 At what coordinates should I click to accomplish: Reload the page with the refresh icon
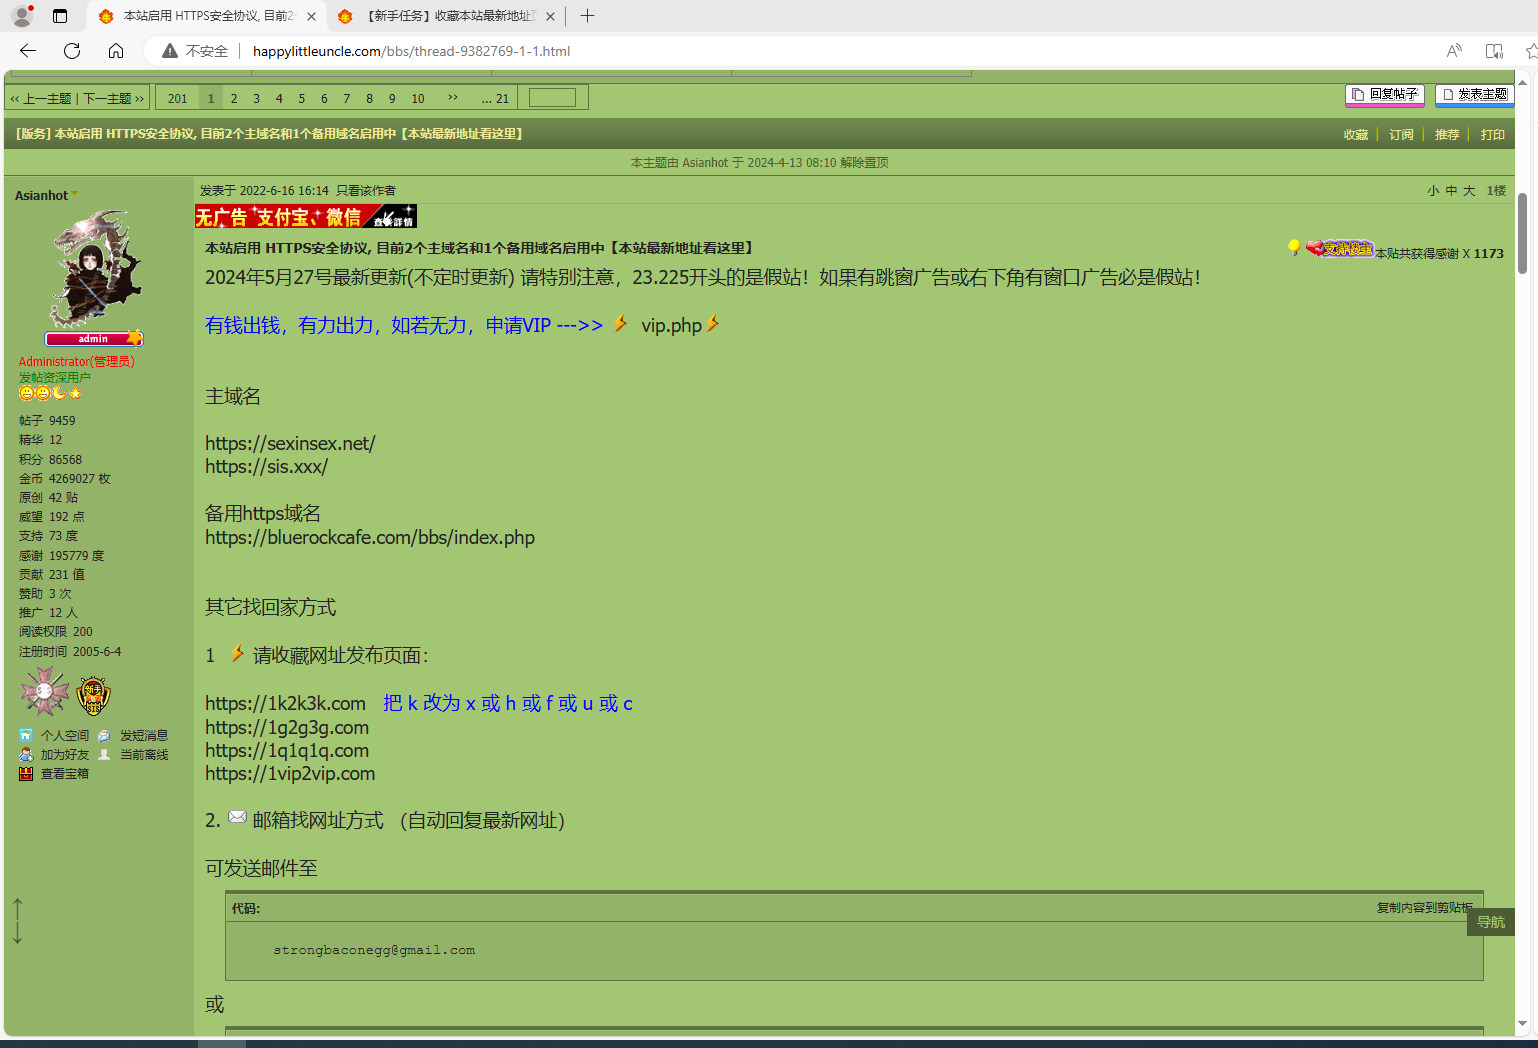pos(72,51)
